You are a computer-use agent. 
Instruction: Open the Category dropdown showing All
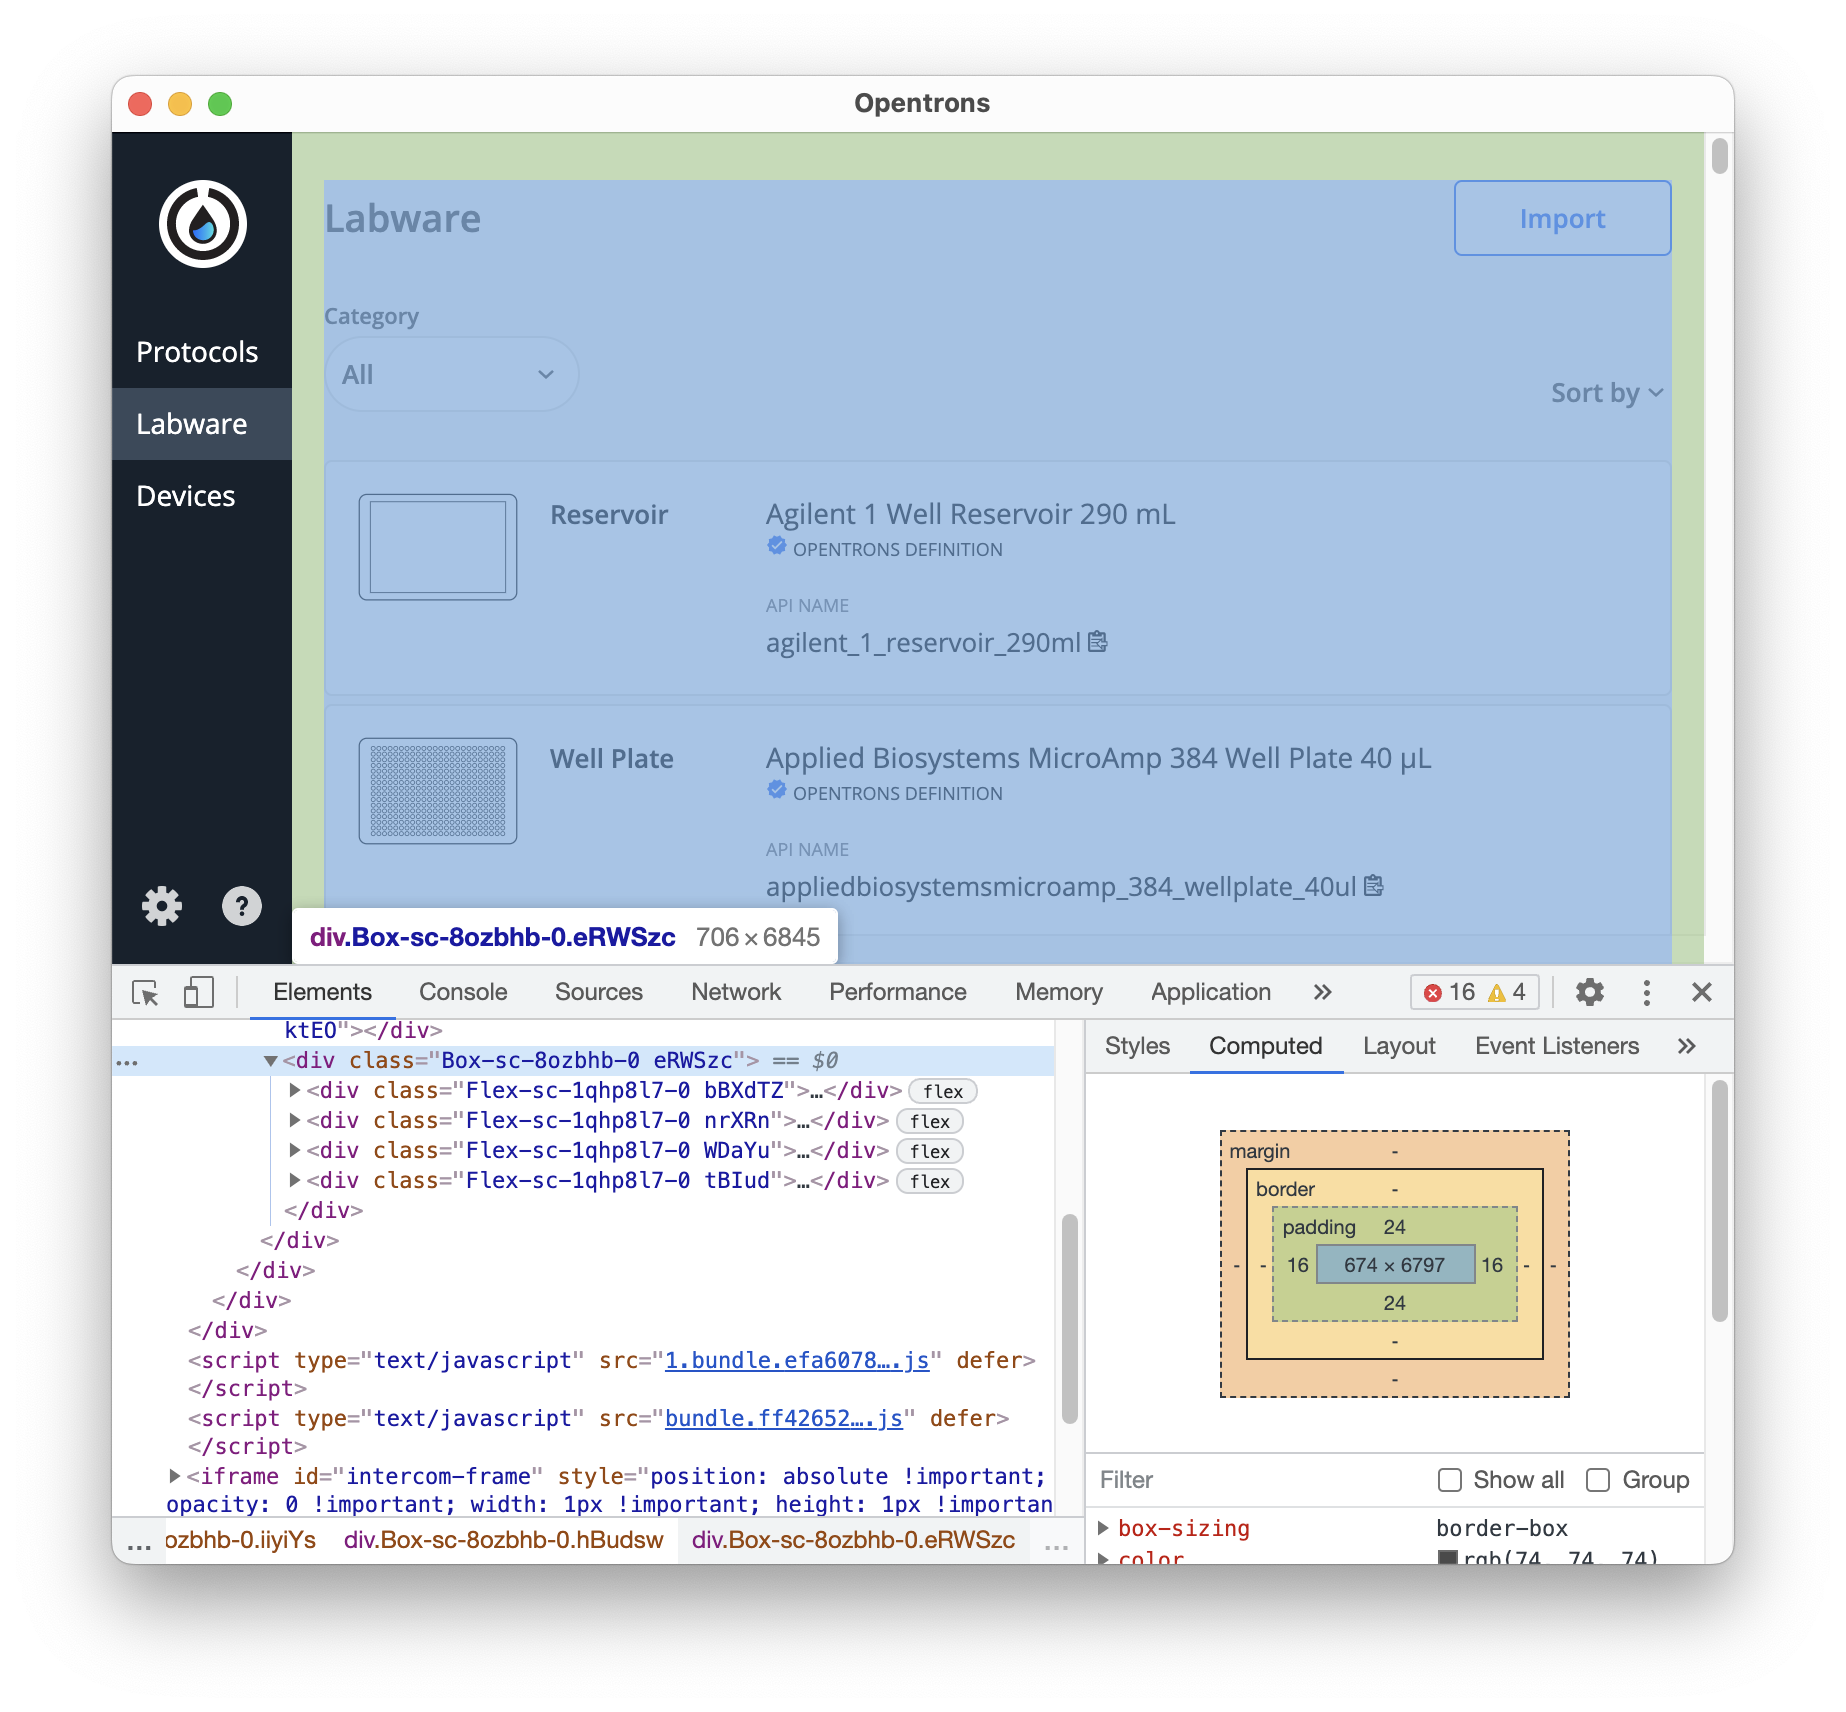pos(450,373)
